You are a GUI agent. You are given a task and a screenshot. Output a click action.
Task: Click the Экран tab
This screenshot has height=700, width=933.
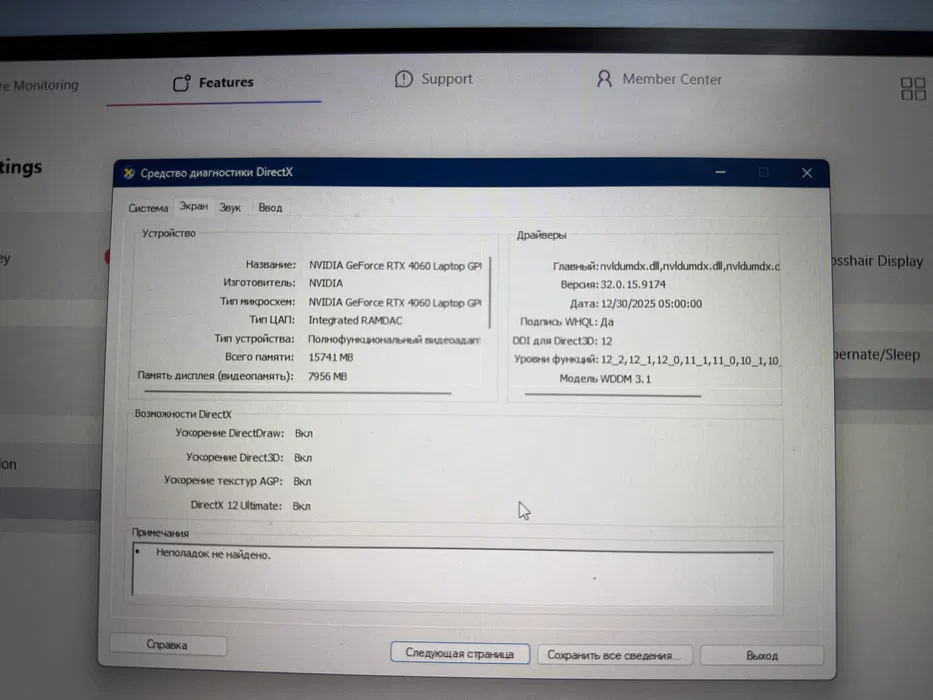[x=193, y=206]
